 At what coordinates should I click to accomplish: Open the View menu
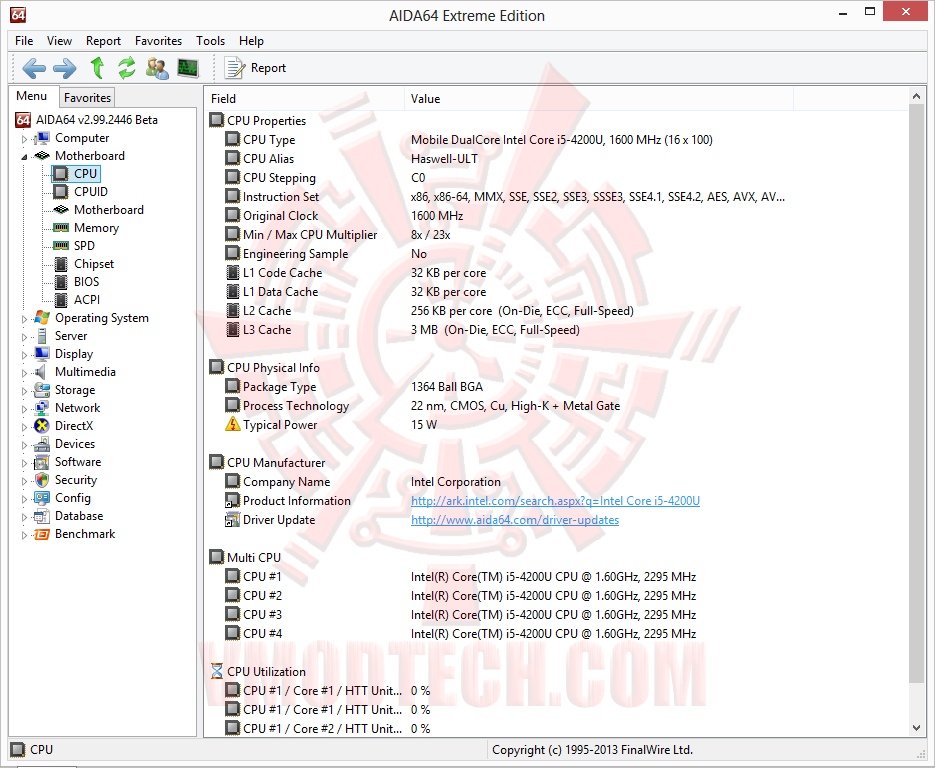coord(59,41)
